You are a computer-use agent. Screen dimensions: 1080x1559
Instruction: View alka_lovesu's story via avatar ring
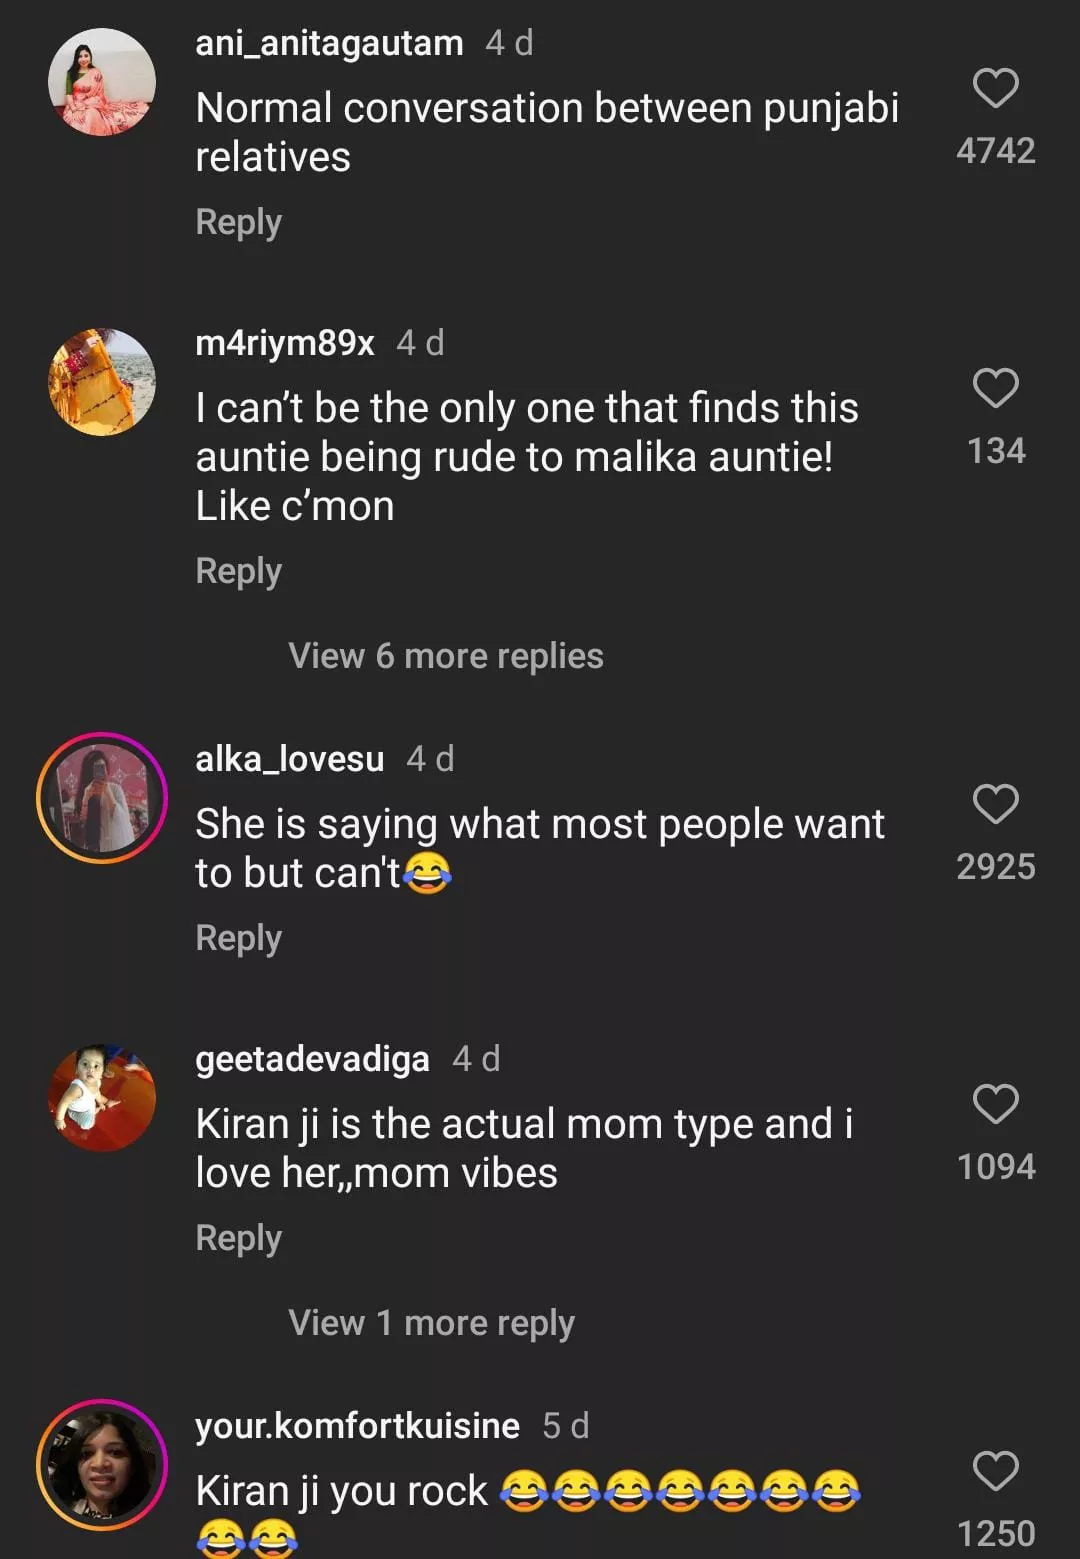point(102,798)
